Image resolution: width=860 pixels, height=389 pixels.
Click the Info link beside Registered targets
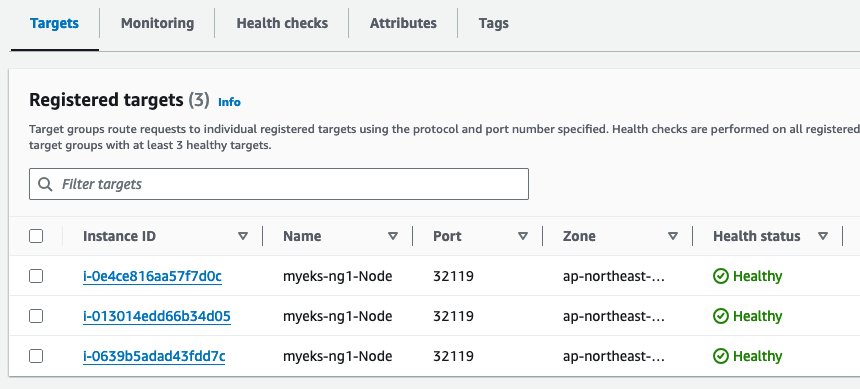pos(229,102)
